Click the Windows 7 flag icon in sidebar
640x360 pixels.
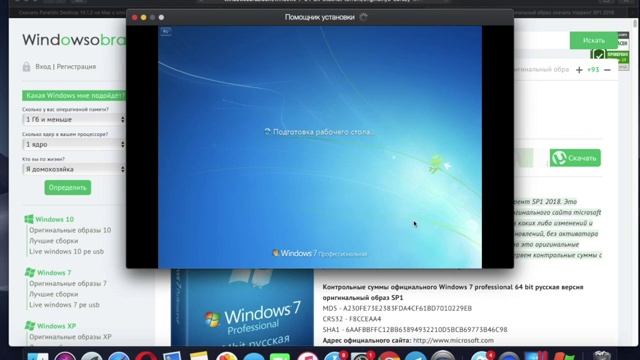click(x=29, y=272)
